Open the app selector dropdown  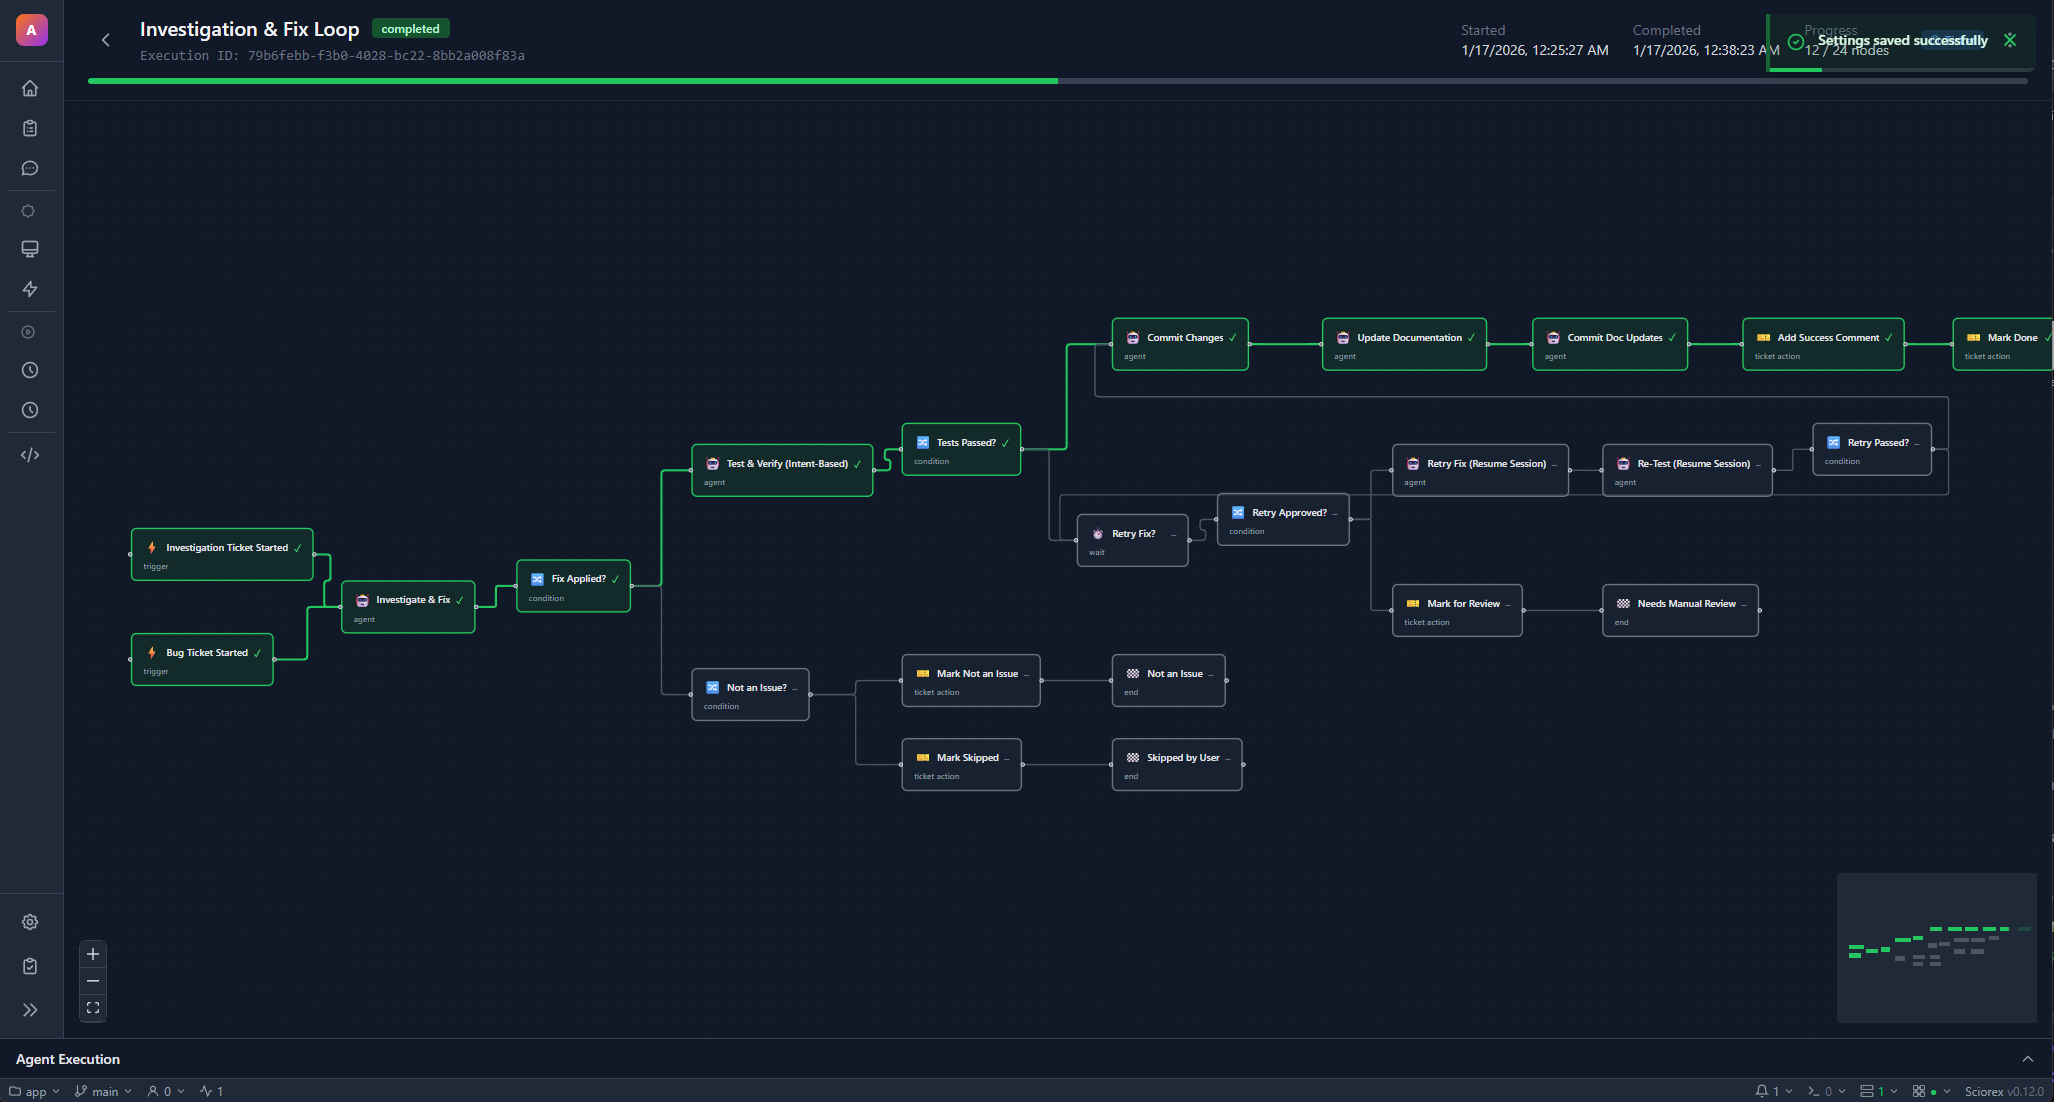[35, 1091]
